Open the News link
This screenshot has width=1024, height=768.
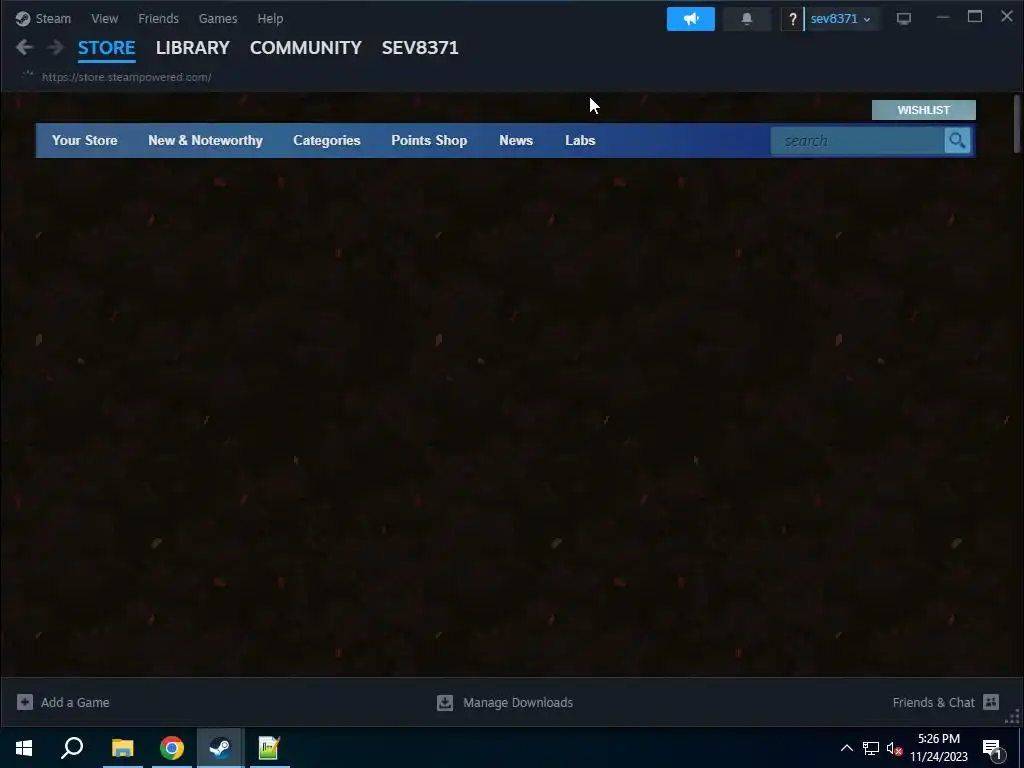coord(516,140)
